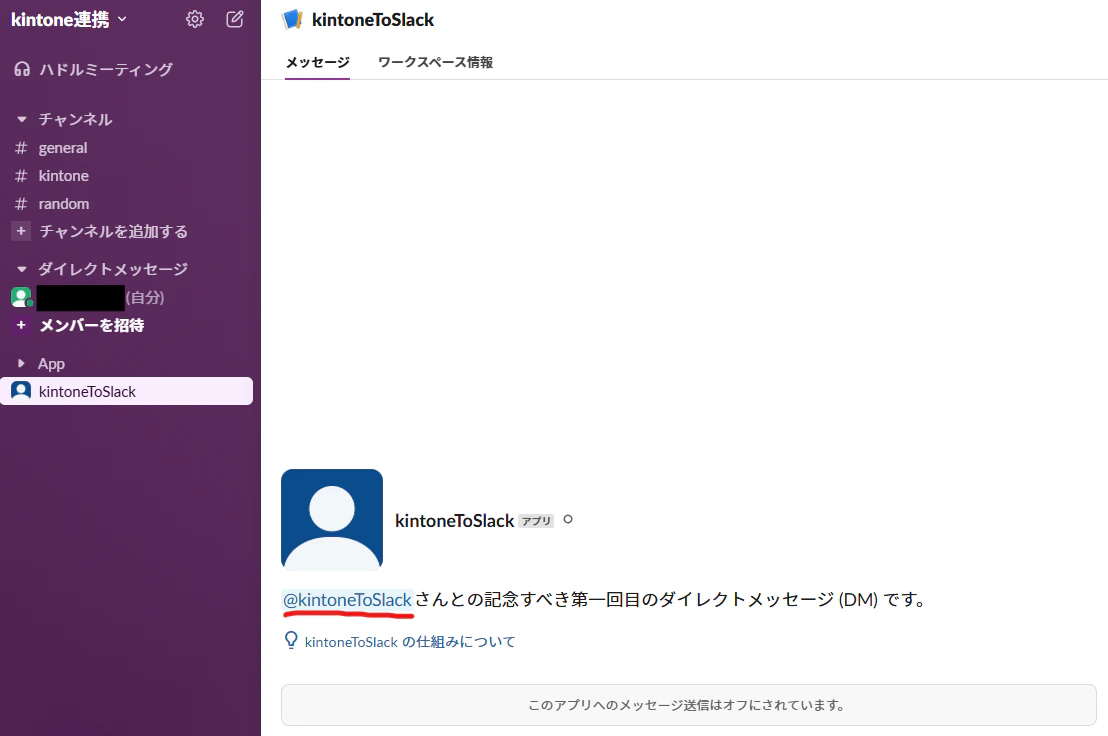The image size is (1108, 736).
Task: Click the kintoneToSlack header app icon
Action: [x=293, y=20]
